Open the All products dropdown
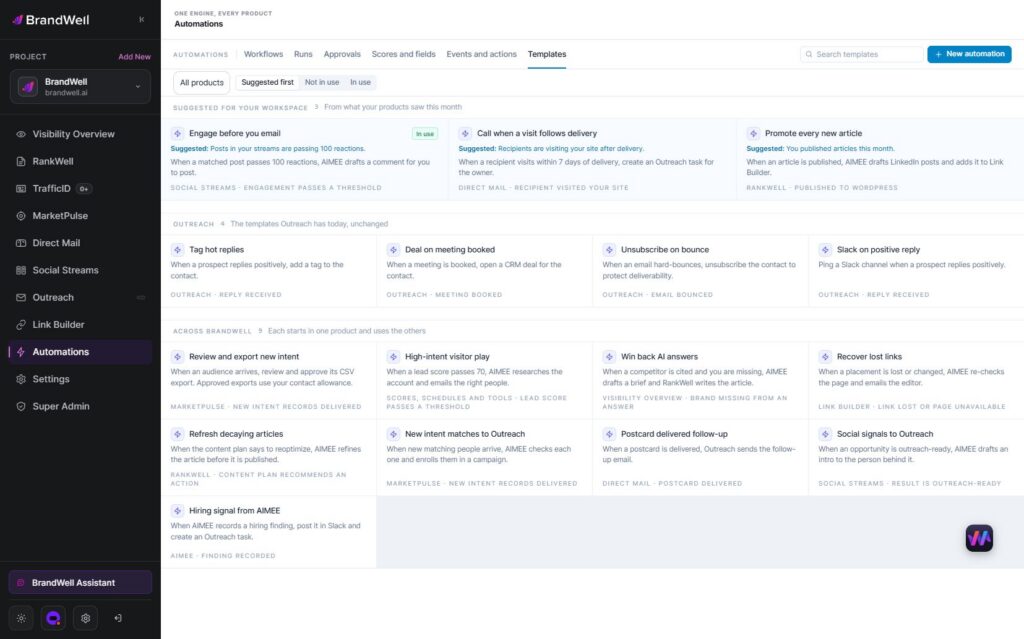 (202, 82)
